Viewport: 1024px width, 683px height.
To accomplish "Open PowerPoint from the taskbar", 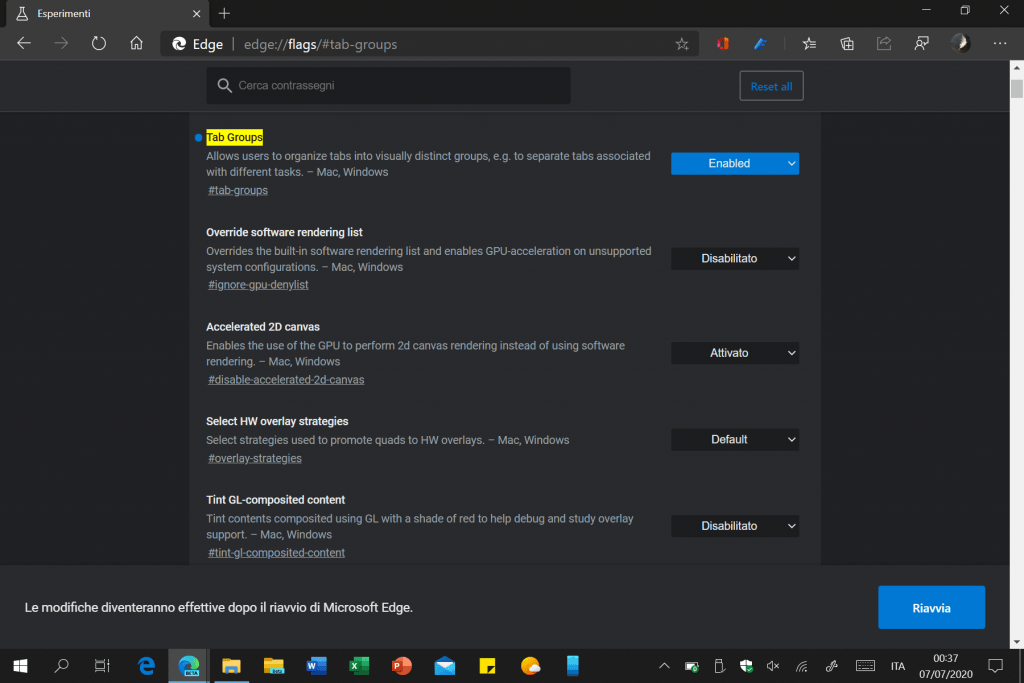I will pos(402,666).
